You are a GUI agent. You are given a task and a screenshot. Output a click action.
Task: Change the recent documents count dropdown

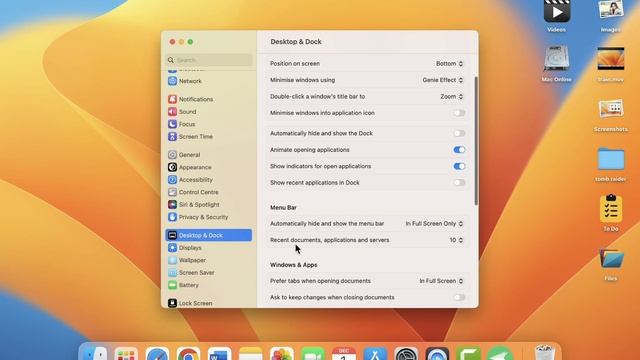(x=456, y=240)
